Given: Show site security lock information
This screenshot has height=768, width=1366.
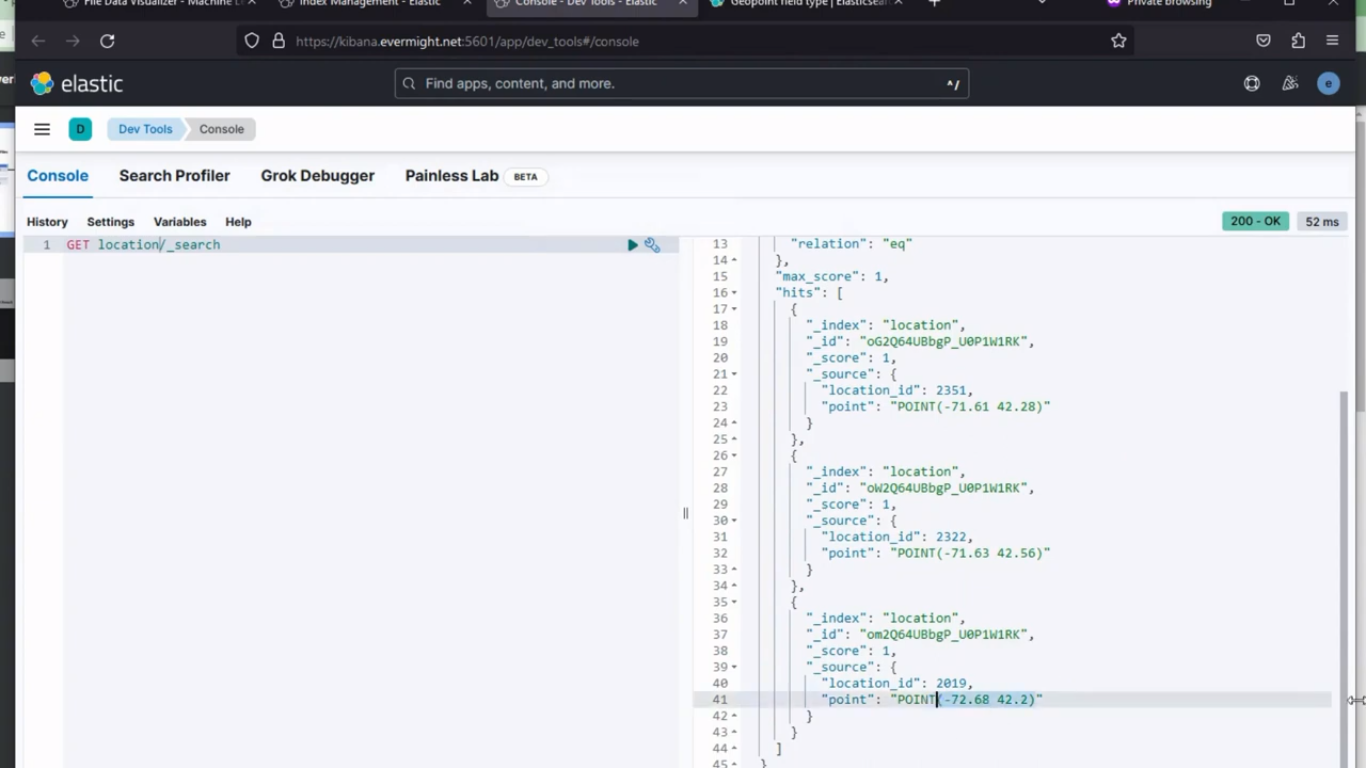Looking at the screenshot, I should click(278, 41).
